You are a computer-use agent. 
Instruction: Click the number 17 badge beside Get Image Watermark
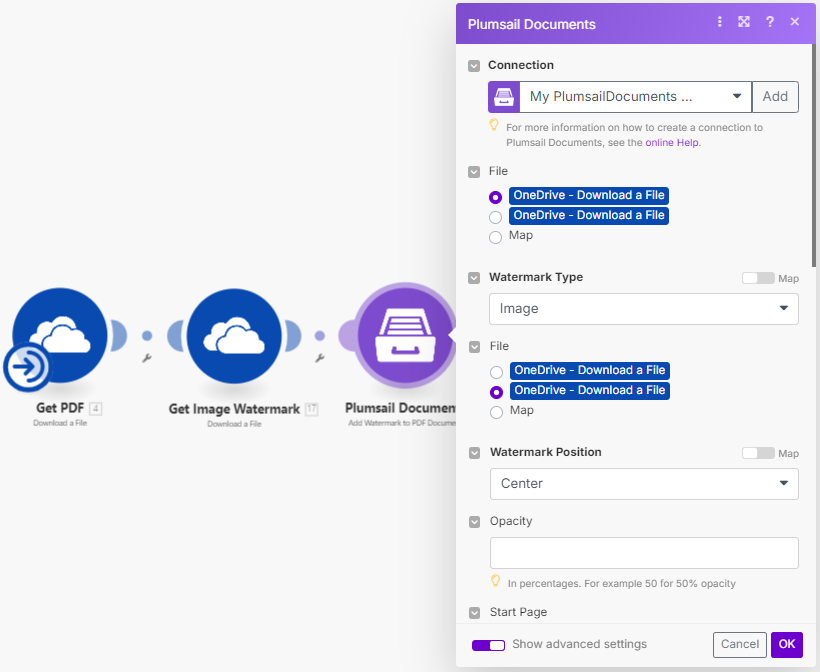pos(312,408)
